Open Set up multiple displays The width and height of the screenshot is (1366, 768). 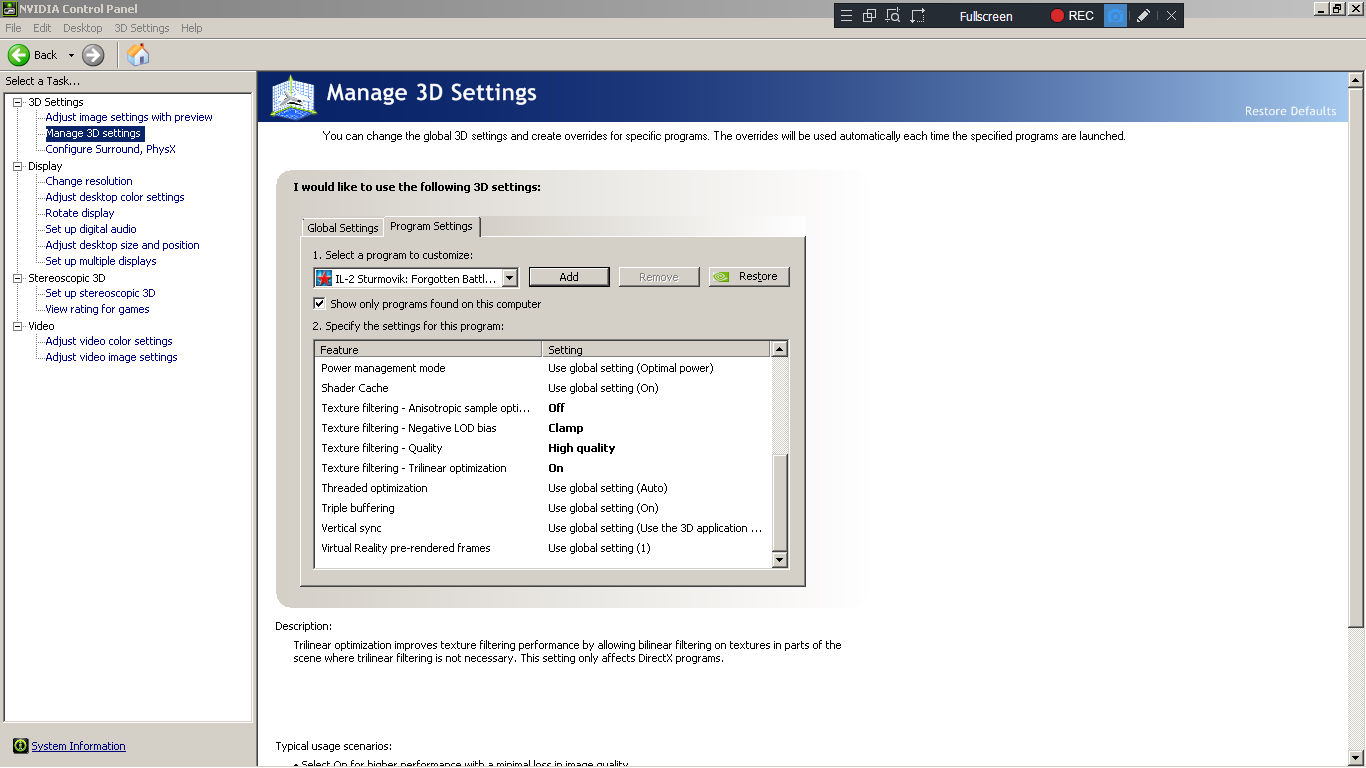click(101, 261)
